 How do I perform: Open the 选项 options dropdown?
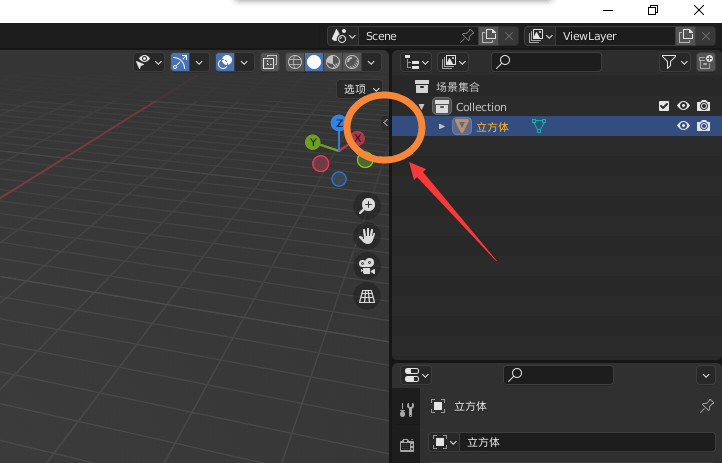pyautogui.click(x=361, y=89)
